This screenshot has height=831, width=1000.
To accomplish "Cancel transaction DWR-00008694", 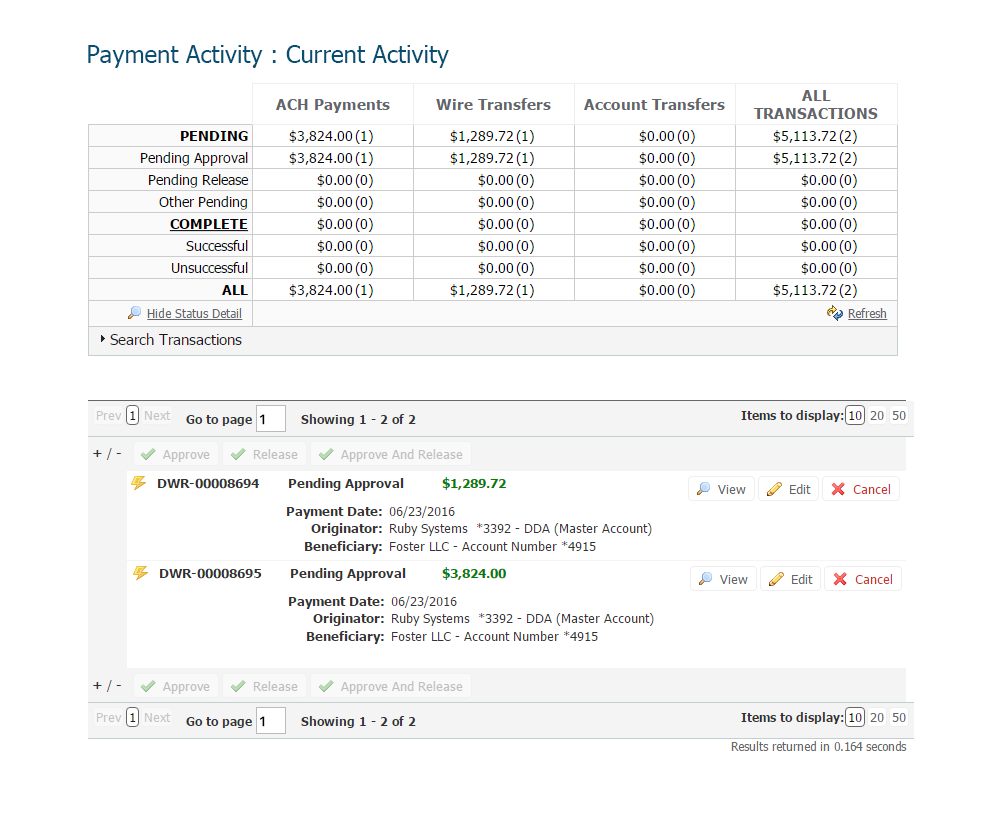I will pos(860,489).
